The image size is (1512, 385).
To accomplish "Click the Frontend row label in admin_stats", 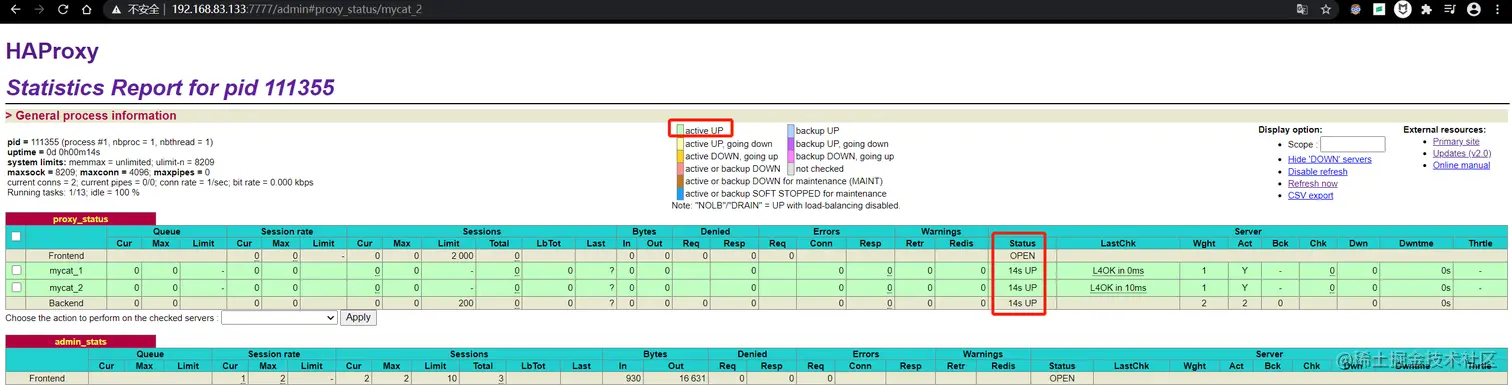I will (48, 379).
